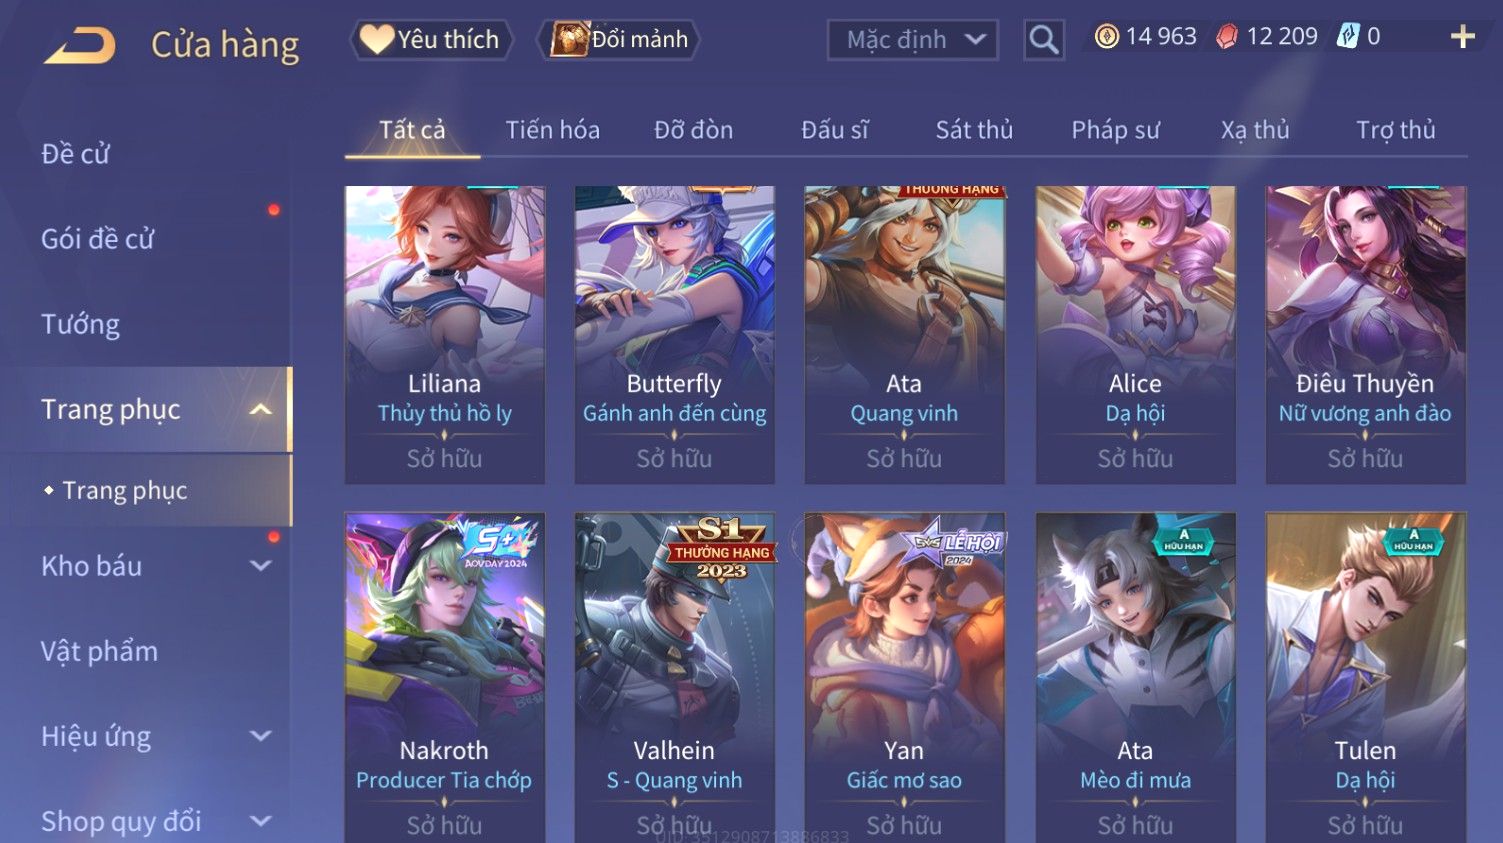Select the Tiến hóa tab
Image resolution: width=1503 pixels, height=843 pixels.
point(552,130)
